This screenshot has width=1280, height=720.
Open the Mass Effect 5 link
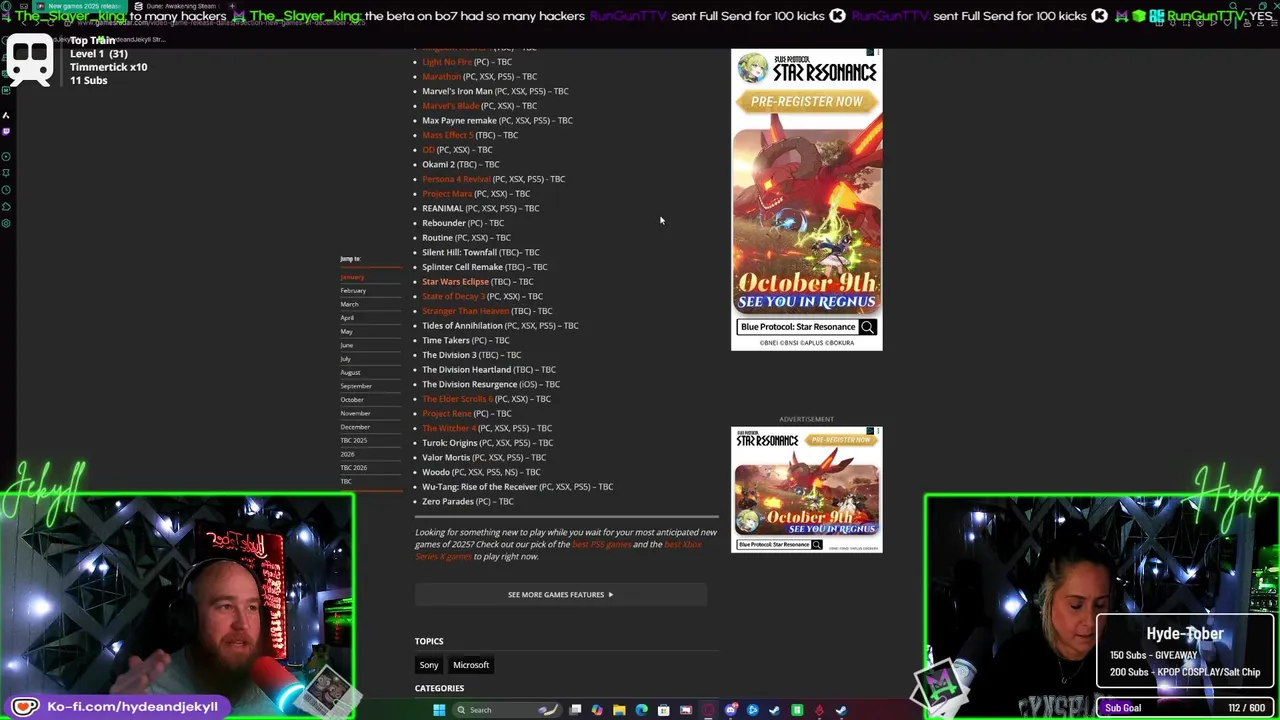pos(447,135)
